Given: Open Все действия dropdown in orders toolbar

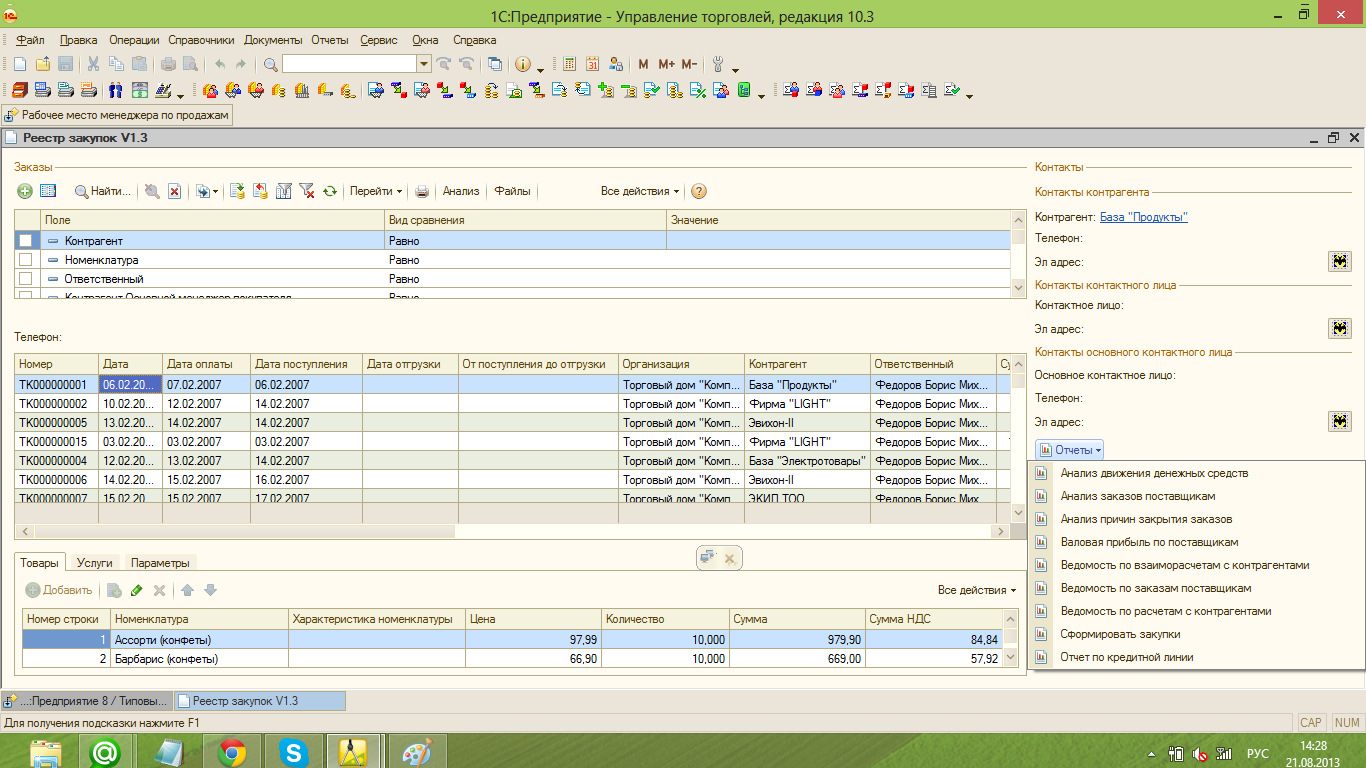Looking at the screenshot, I should [x=640, y=191].
